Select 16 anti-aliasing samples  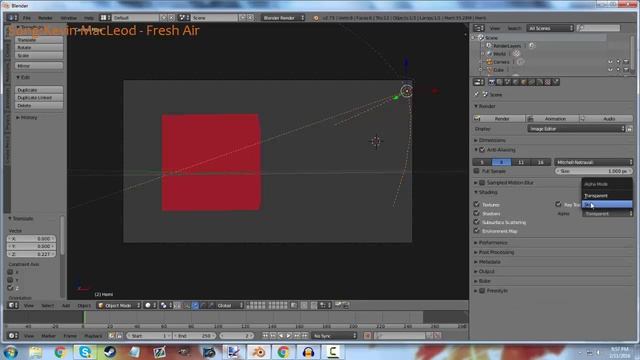540,162
